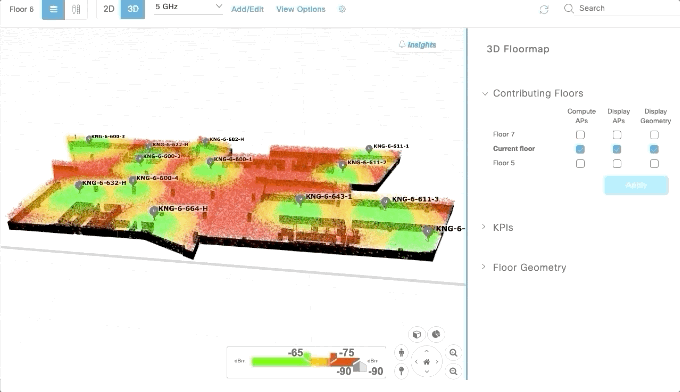Click the refresh icon near Search
The height and width of the screenshot is (392, 680).
click(x=544, y=9)
